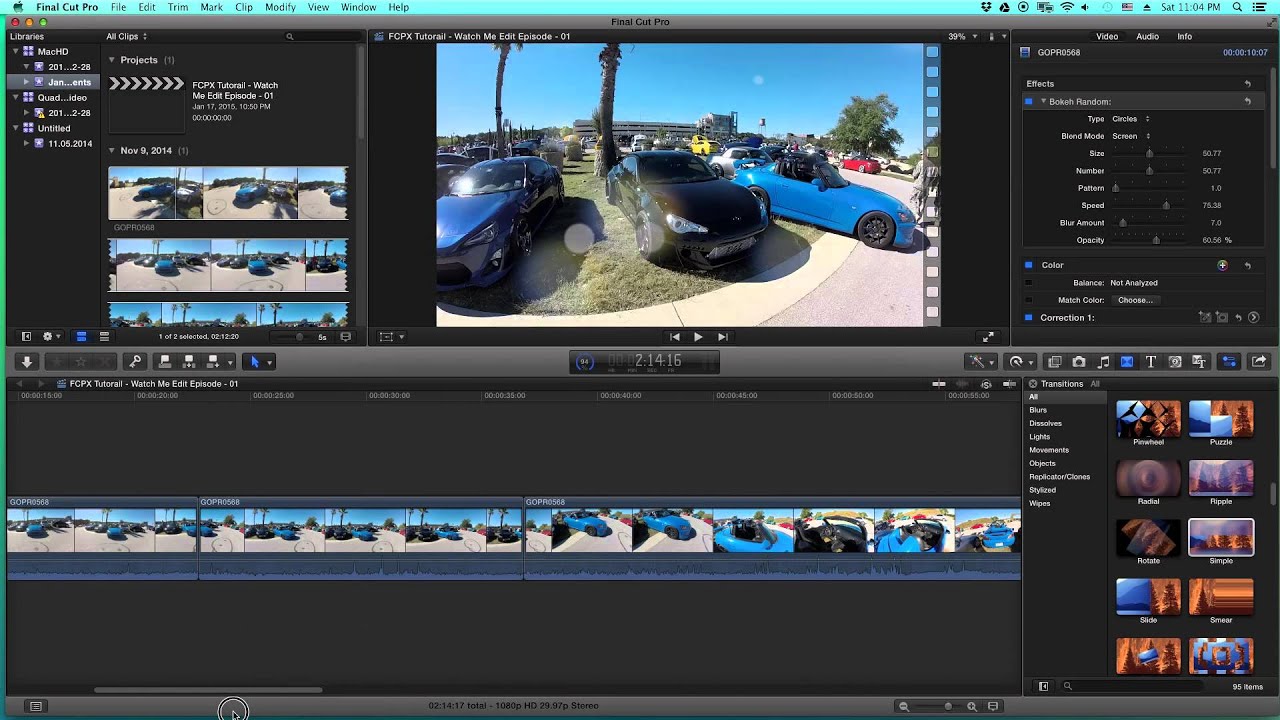Choose the Pinwheel transition thumbnail
The height and width of the screenshot is (720, 1280).
1148,419
